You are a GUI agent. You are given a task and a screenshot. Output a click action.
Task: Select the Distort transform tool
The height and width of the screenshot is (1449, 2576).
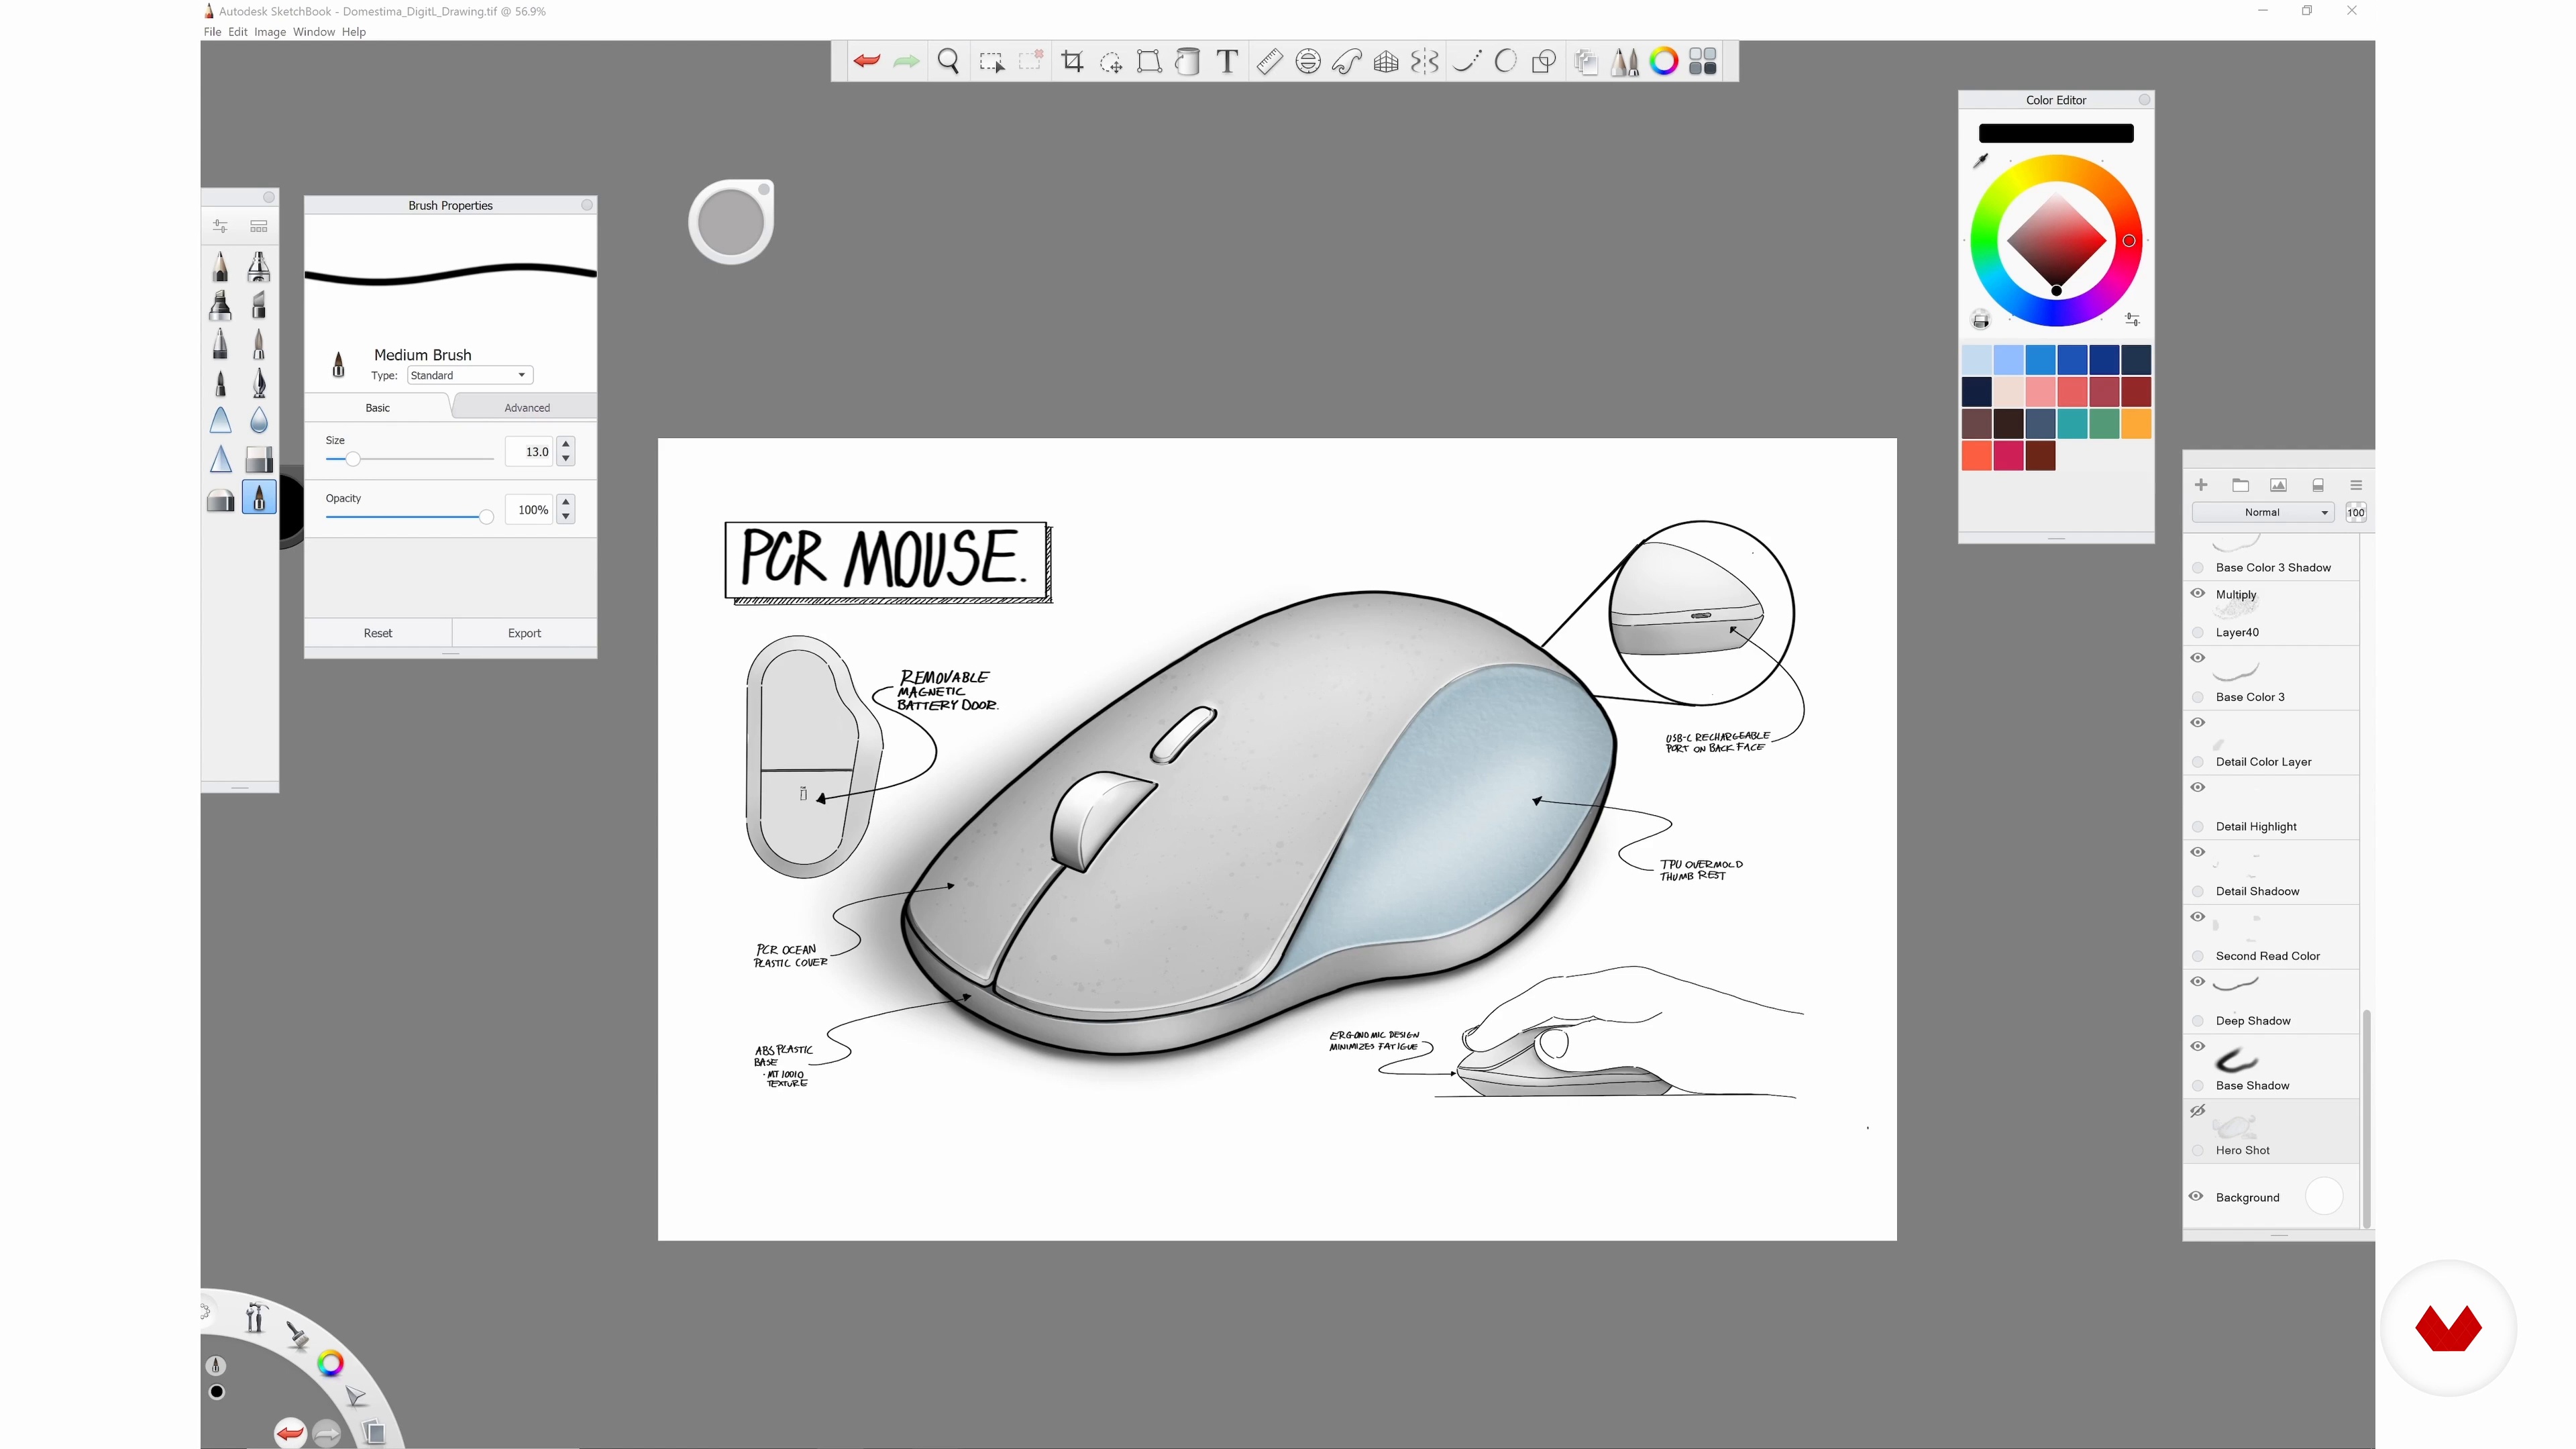[x=1149, y=61]
